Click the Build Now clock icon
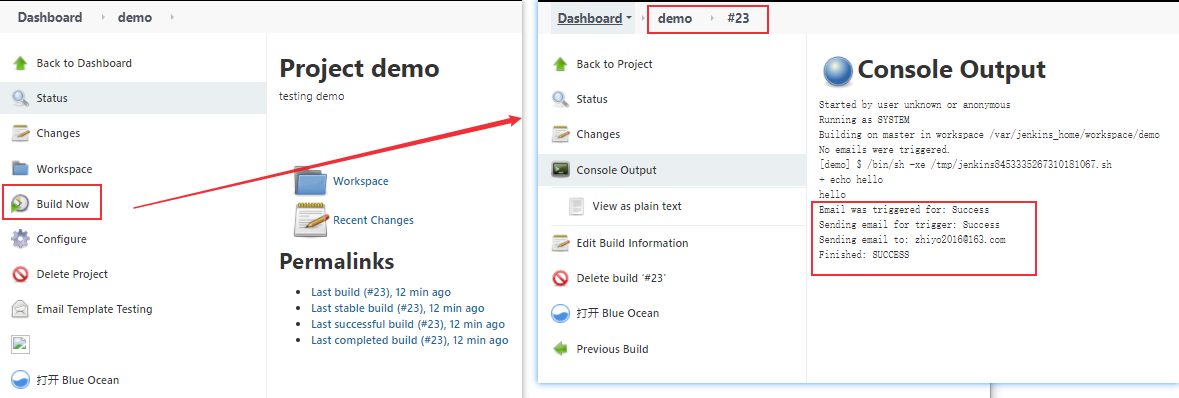The width and height of the screenshot is (1179, 398). [20, 204]
